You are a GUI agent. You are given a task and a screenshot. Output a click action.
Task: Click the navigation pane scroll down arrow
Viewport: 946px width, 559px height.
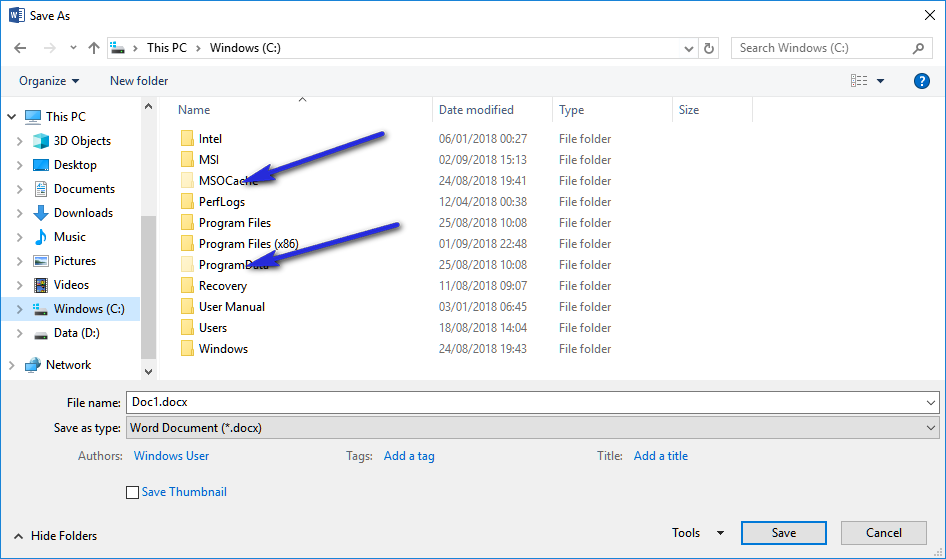(148, 371)
